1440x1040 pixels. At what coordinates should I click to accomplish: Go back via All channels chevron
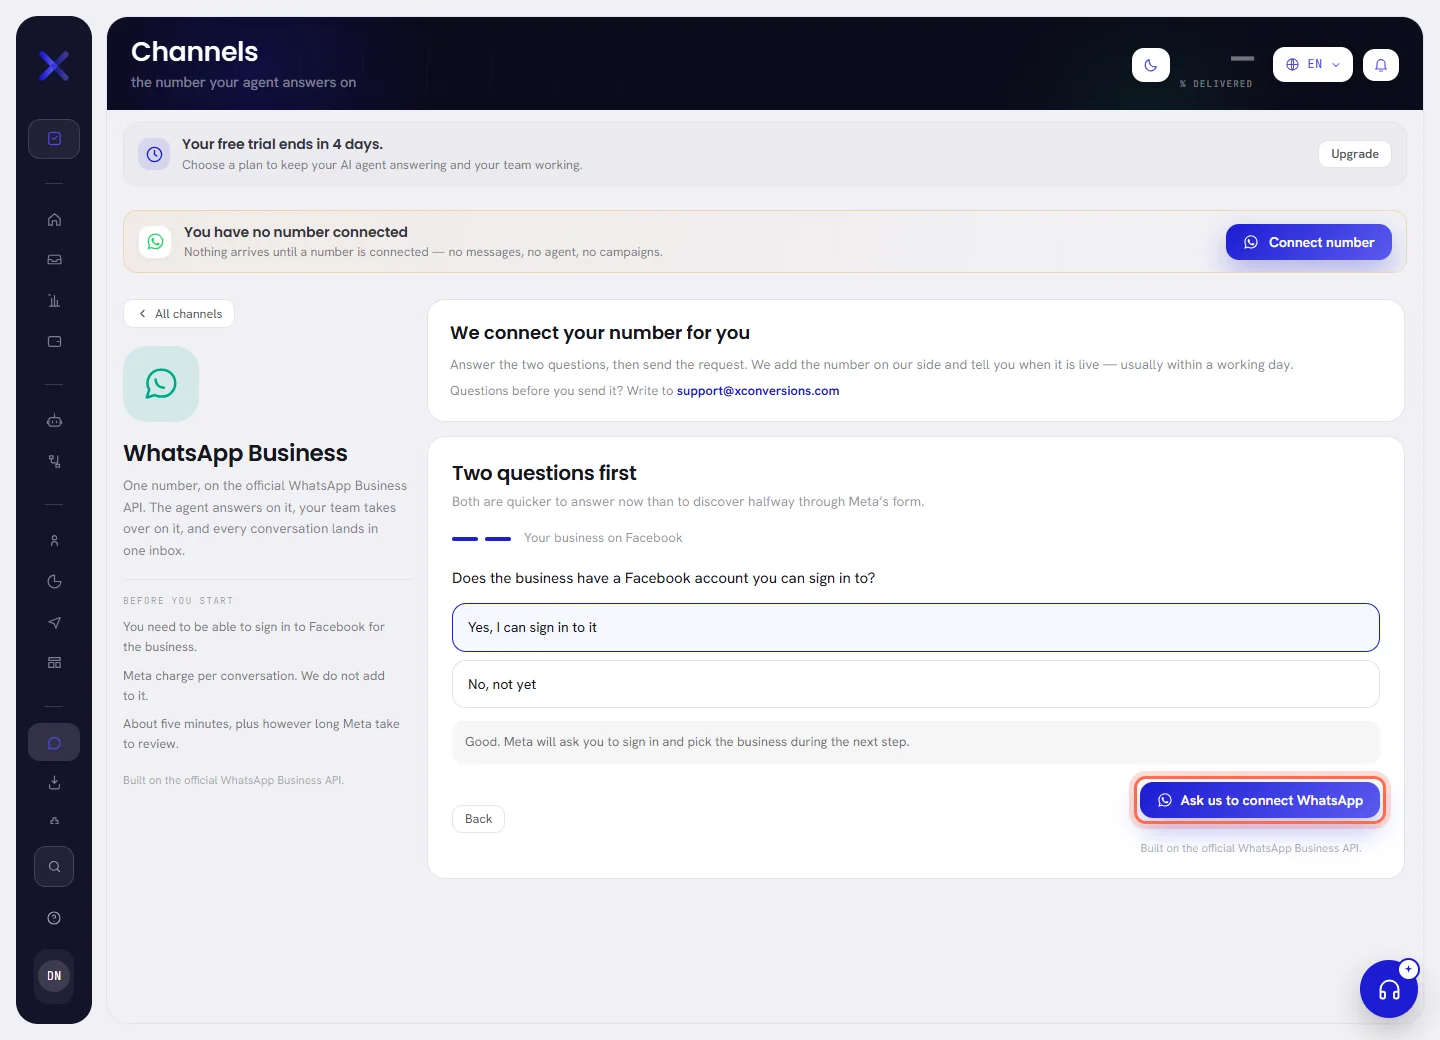pos(179,314)
